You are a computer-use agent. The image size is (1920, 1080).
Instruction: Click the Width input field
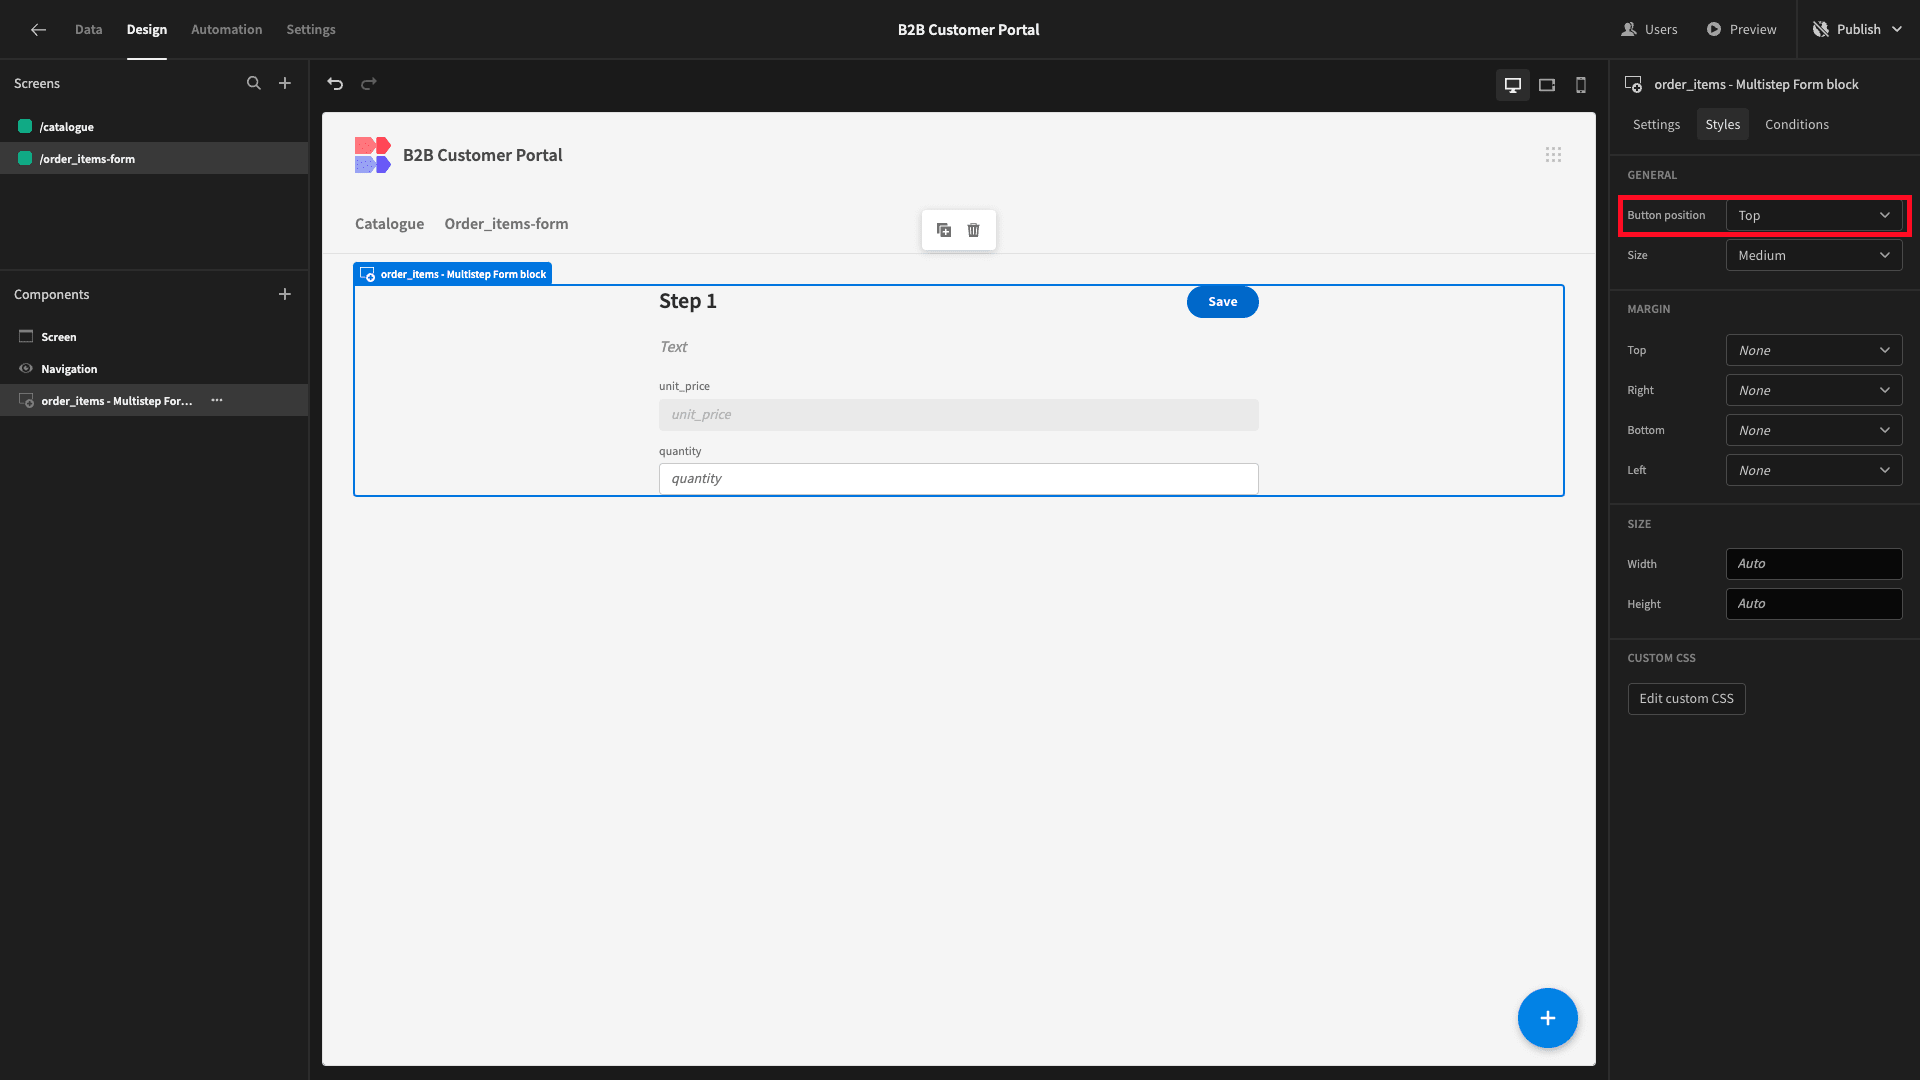1814,564
